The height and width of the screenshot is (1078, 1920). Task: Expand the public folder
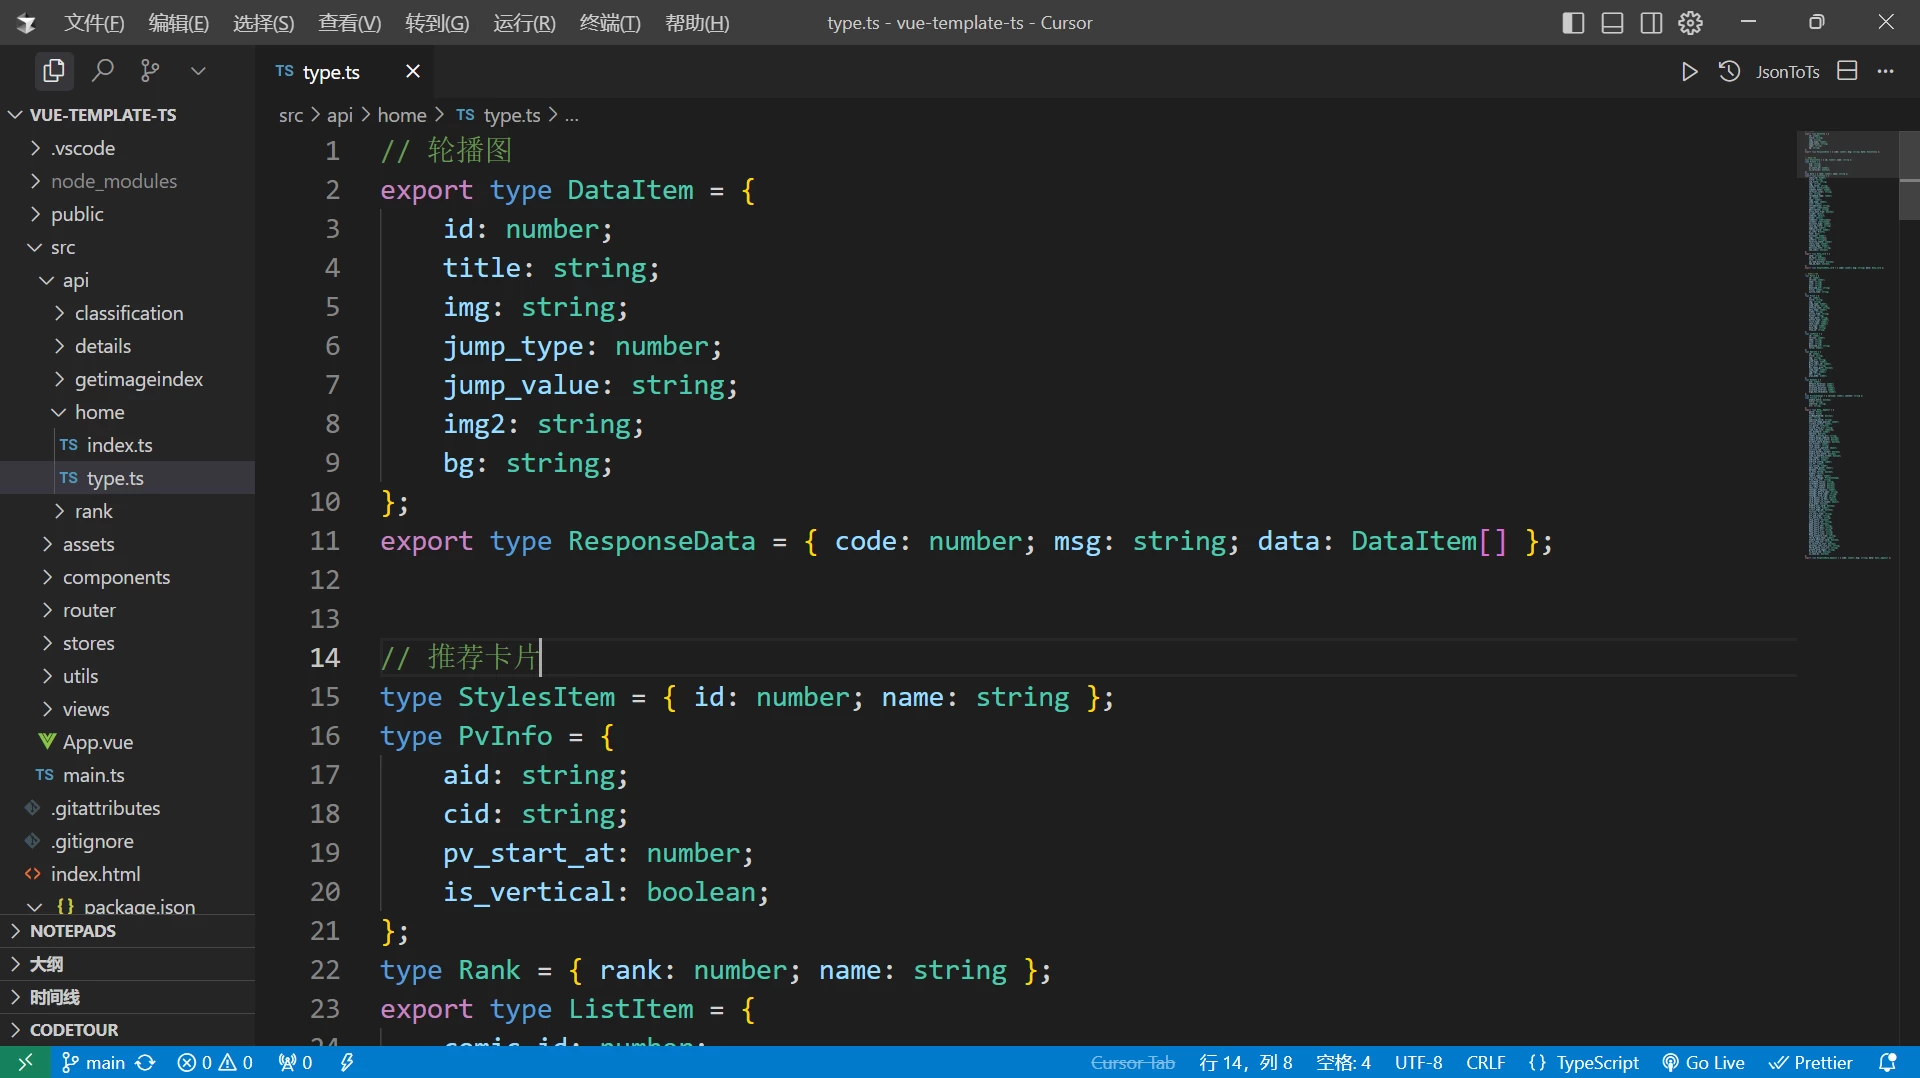[x=128, y=214]
